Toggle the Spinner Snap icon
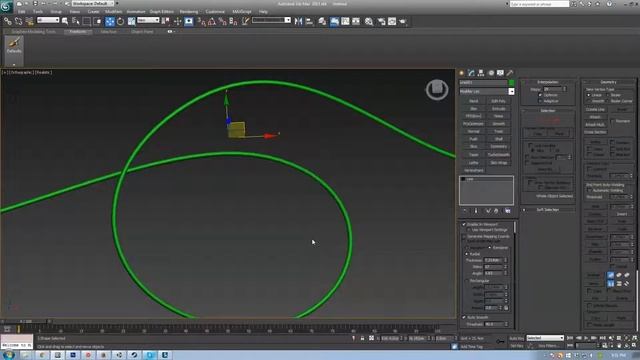This screenshot has width=640, height=360. pyautogui.click(x=233, y=21)
